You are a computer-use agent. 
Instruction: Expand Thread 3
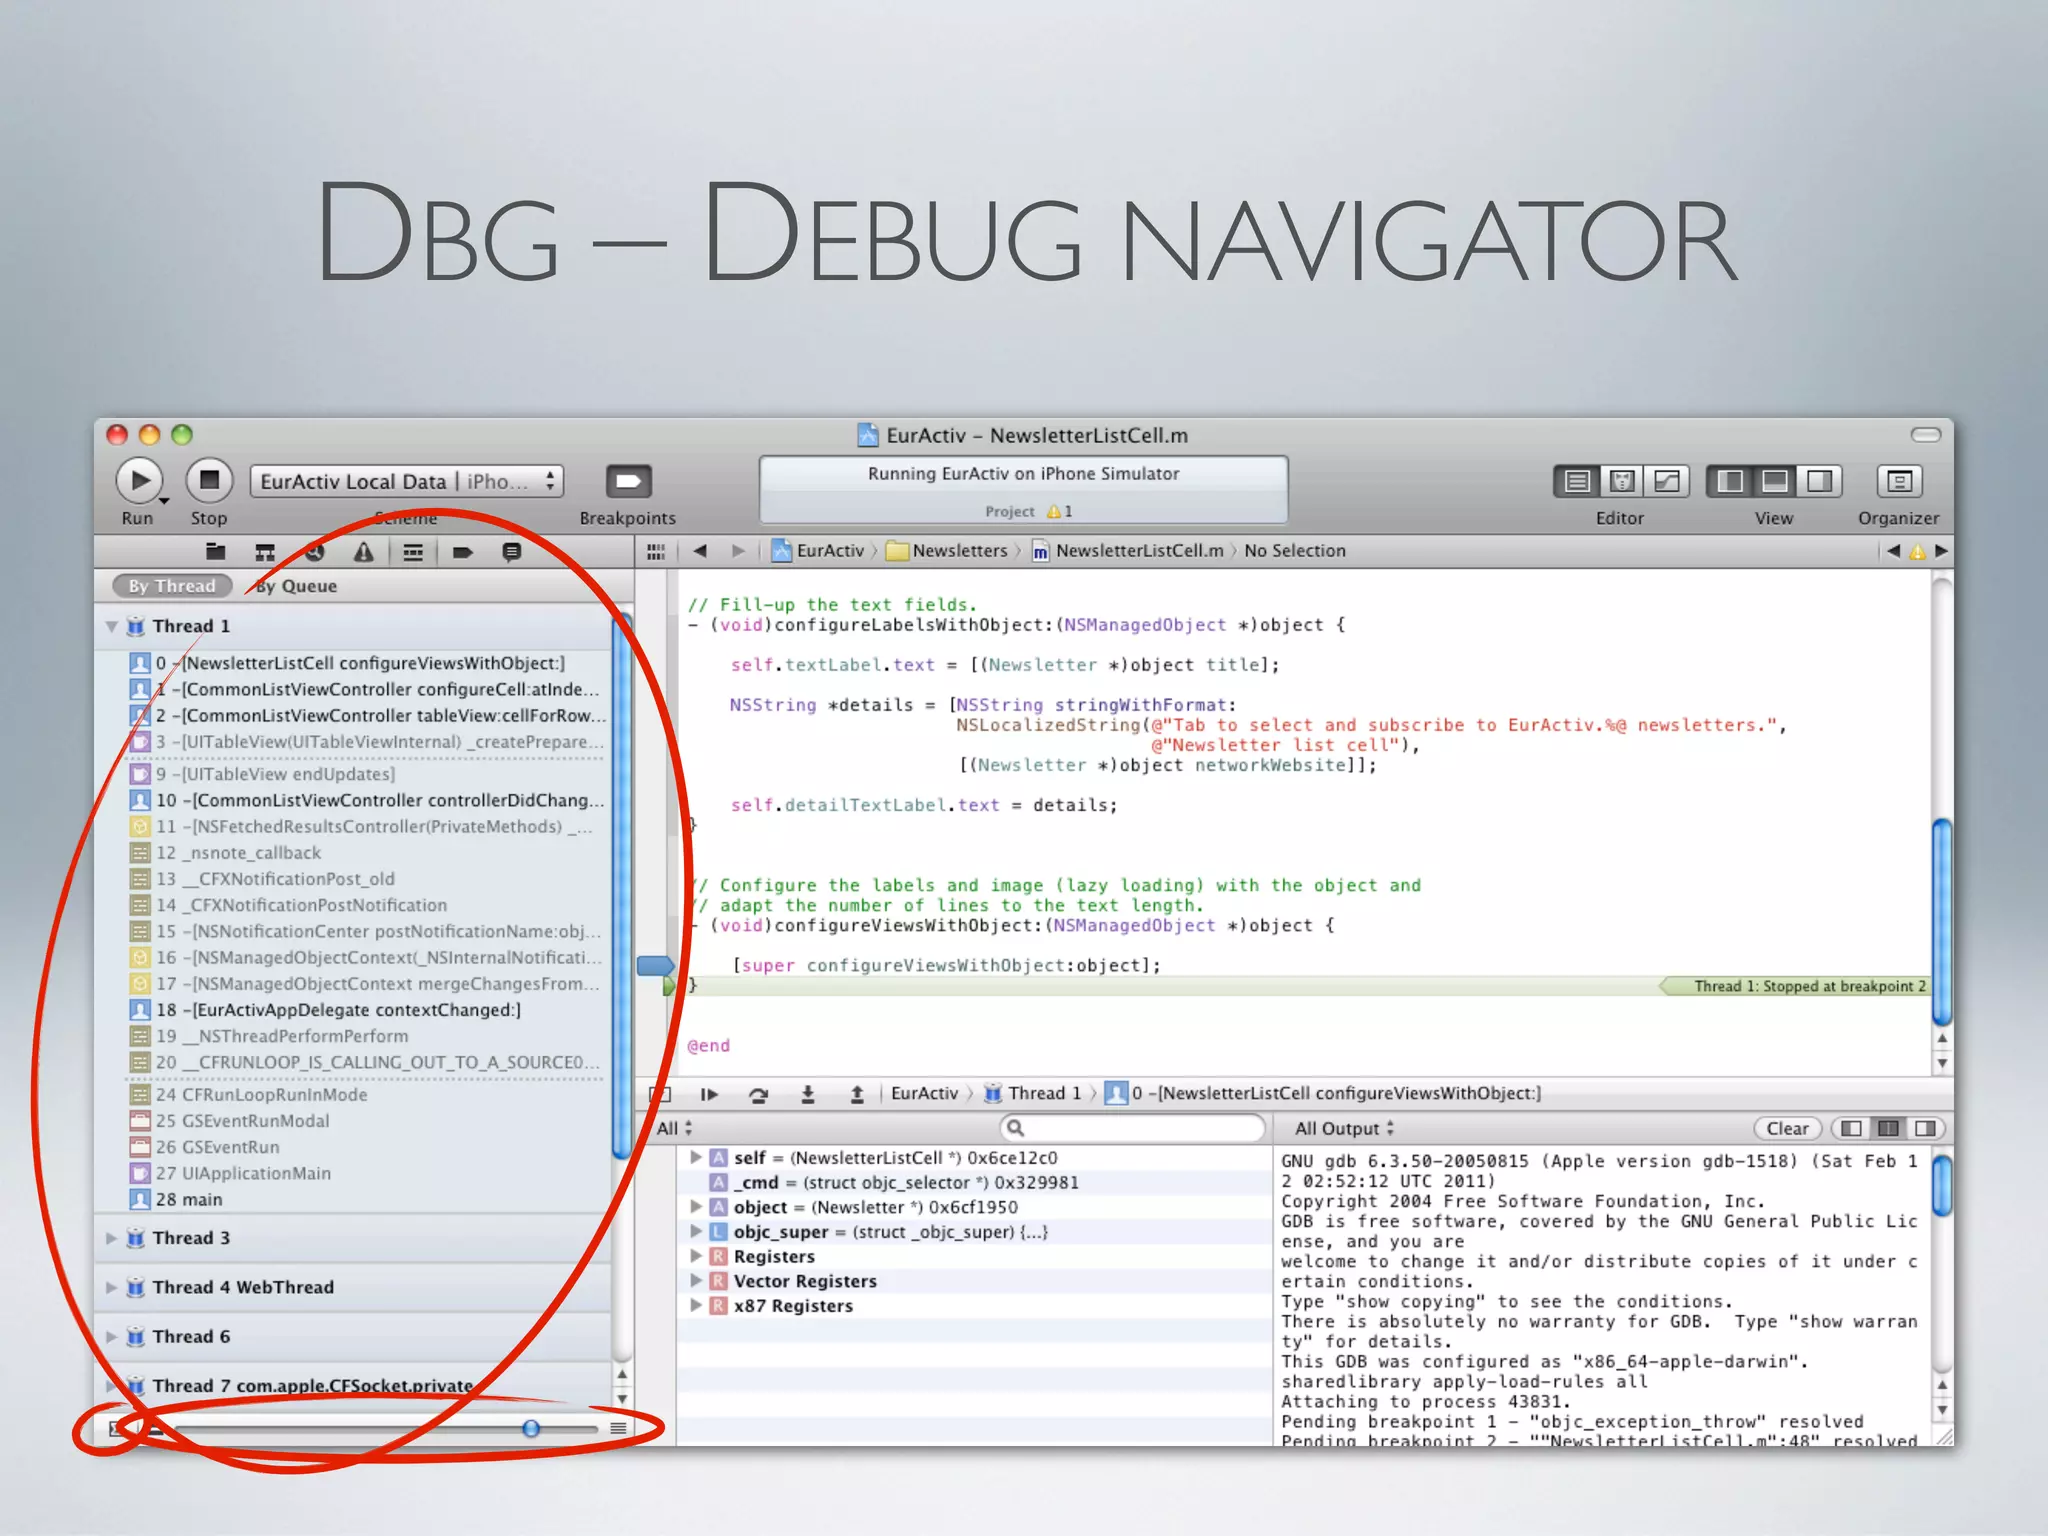111,1238
